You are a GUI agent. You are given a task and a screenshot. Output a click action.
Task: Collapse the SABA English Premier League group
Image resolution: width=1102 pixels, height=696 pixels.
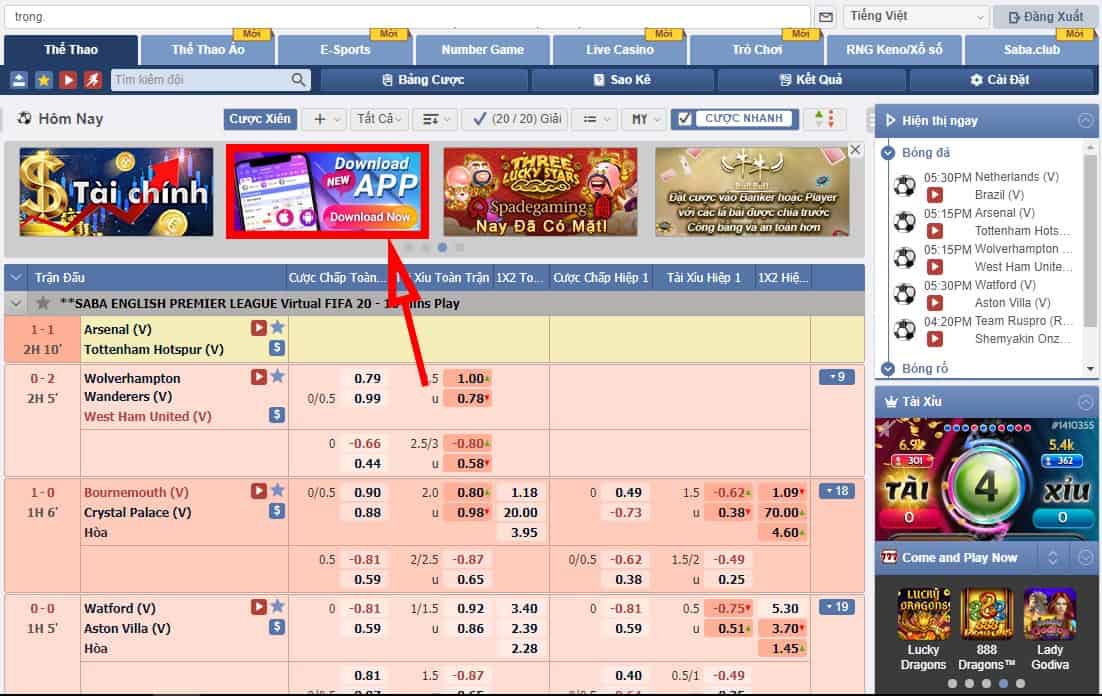click(15, 304)
